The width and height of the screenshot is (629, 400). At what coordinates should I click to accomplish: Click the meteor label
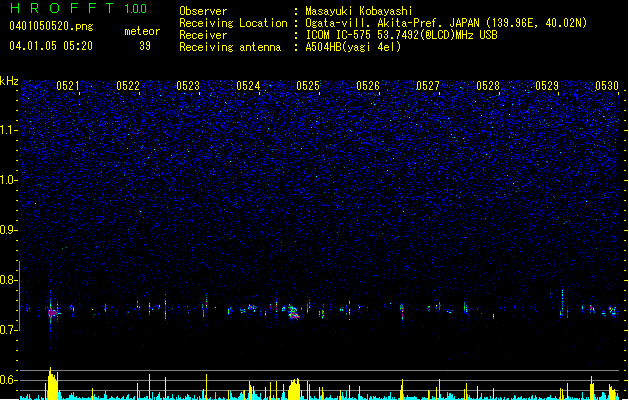coord(142,31)
